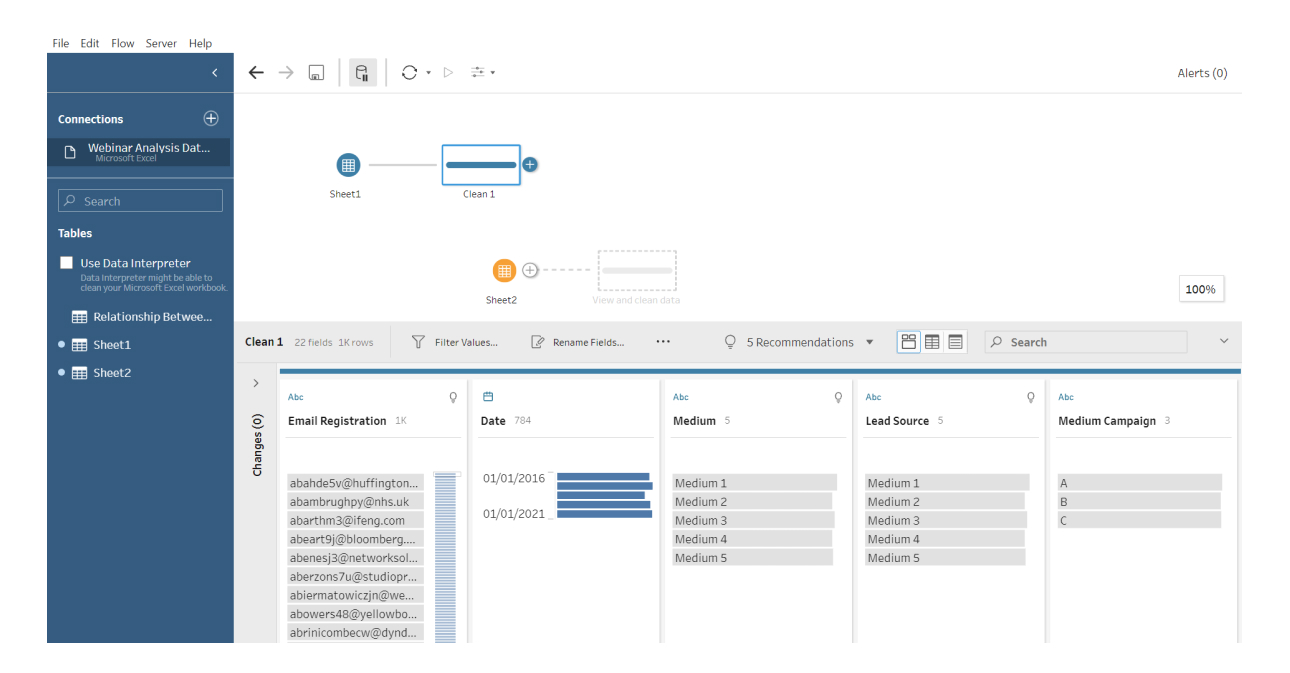
Task: Open the File menu
Action: [x=61, y=43]
